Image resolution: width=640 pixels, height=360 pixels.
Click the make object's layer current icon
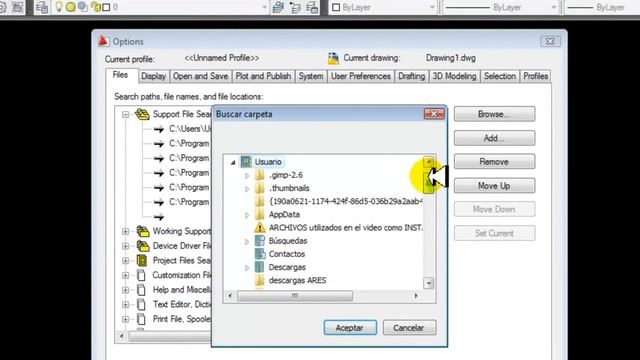click(278, 7)
